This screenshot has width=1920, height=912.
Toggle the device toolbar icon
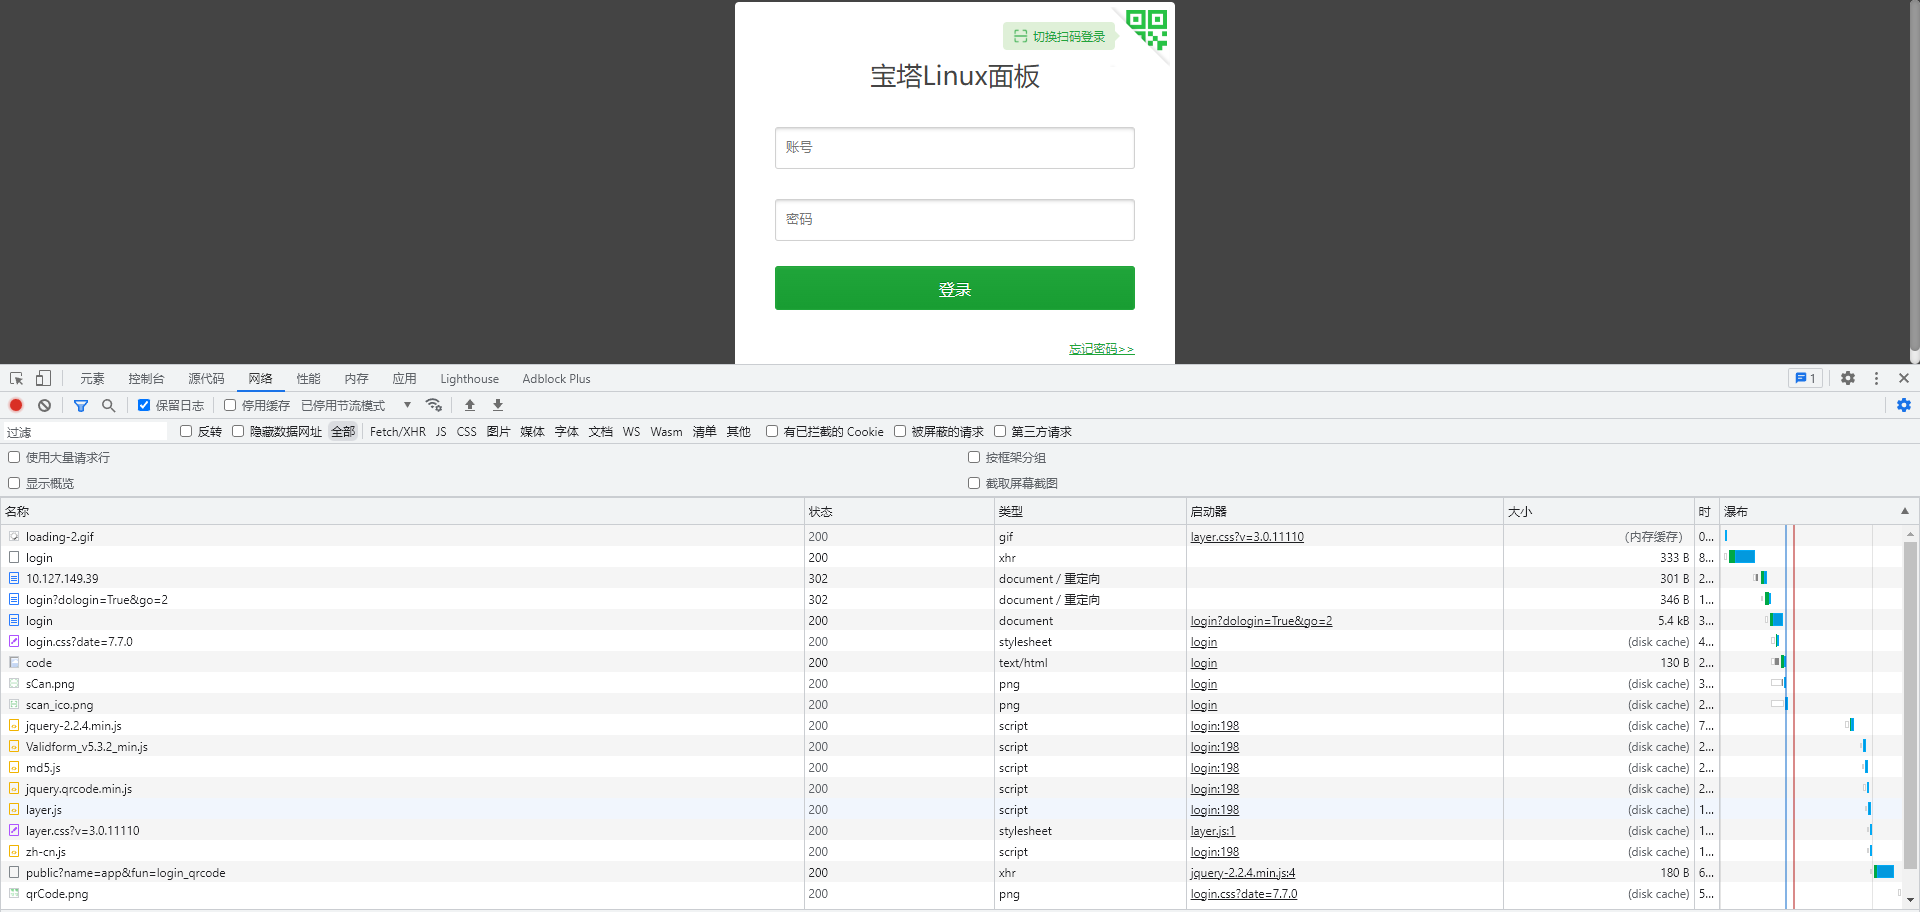[43, 379]
